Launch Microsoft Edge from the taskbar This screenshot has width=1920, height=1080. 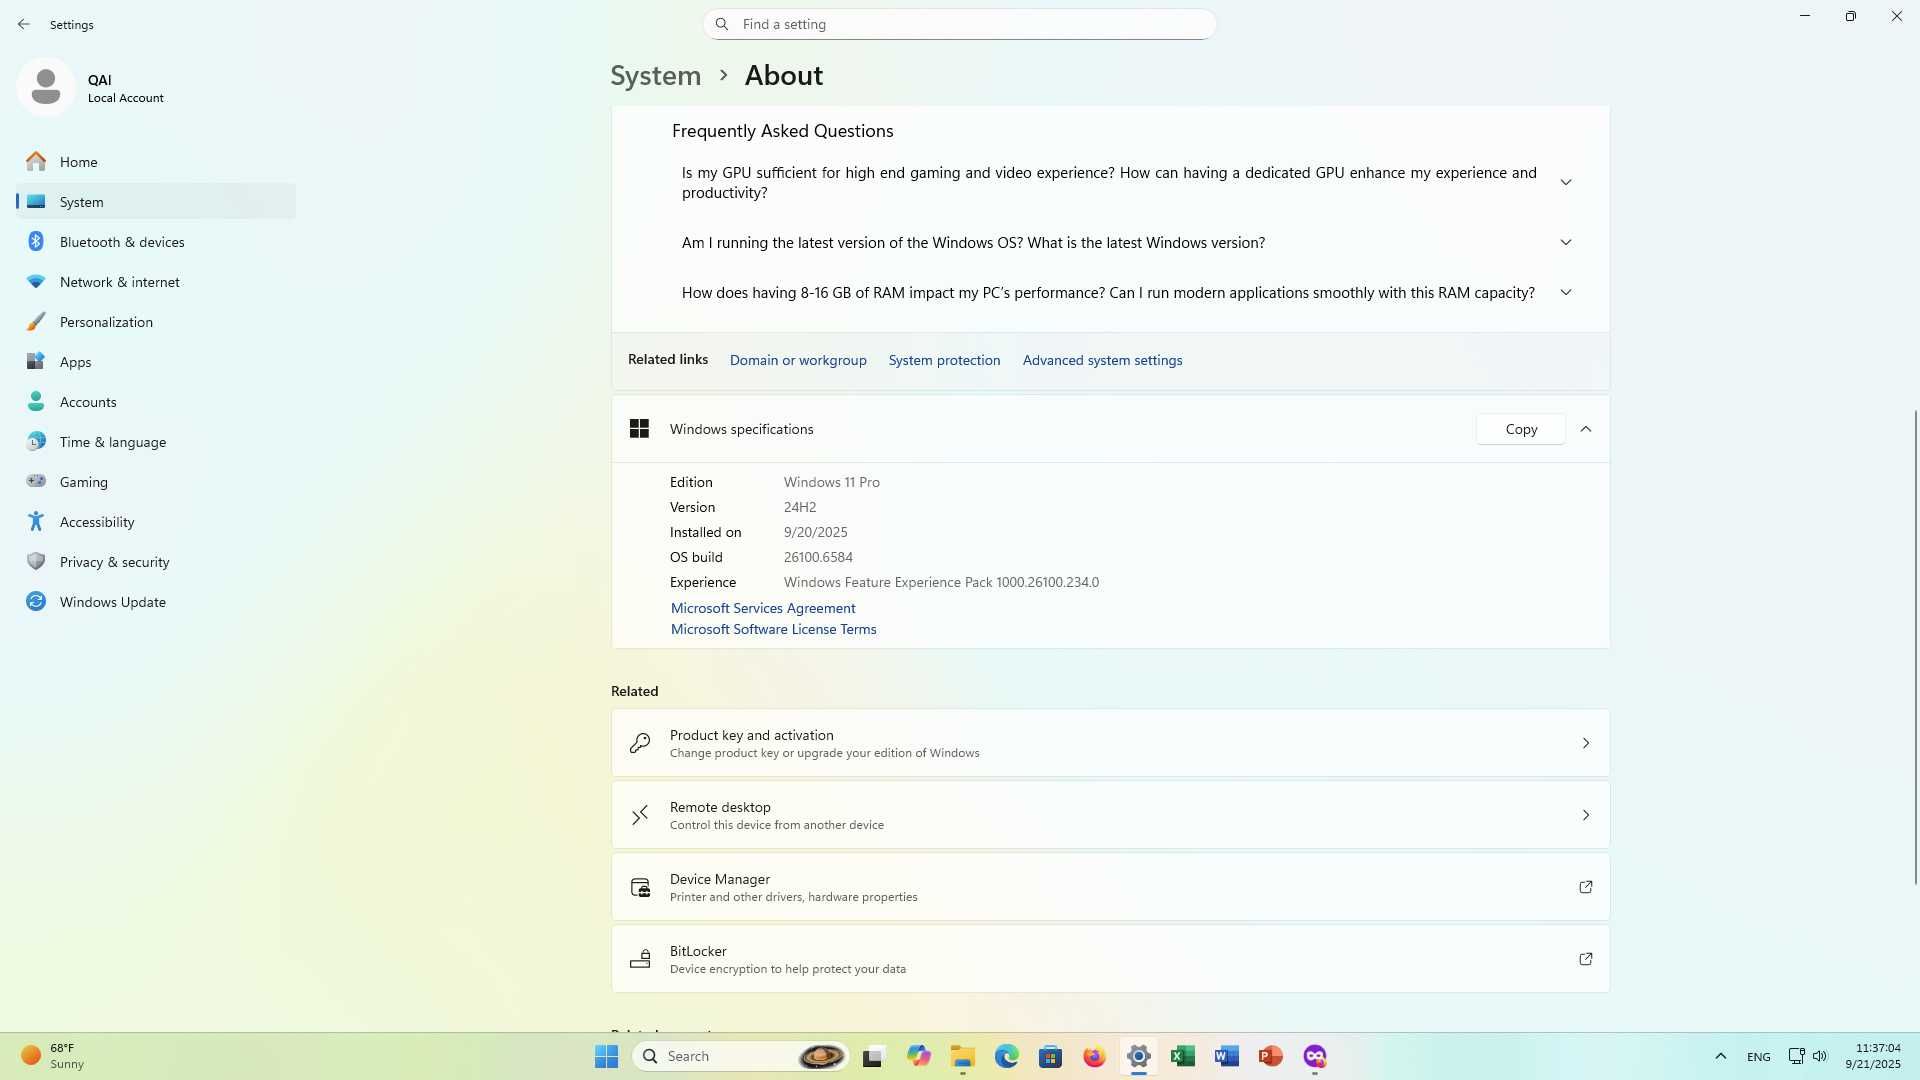(x=1006, y=1056)
